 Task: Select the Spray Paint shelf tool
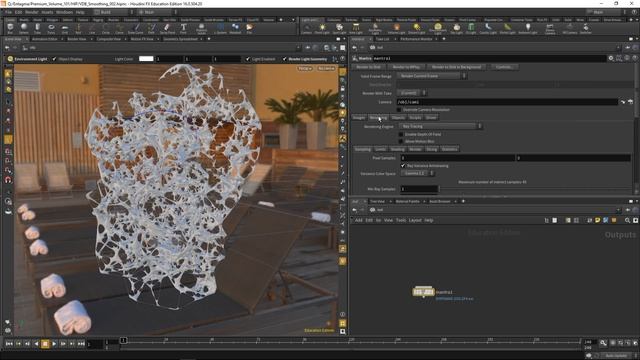click(167, 28)
